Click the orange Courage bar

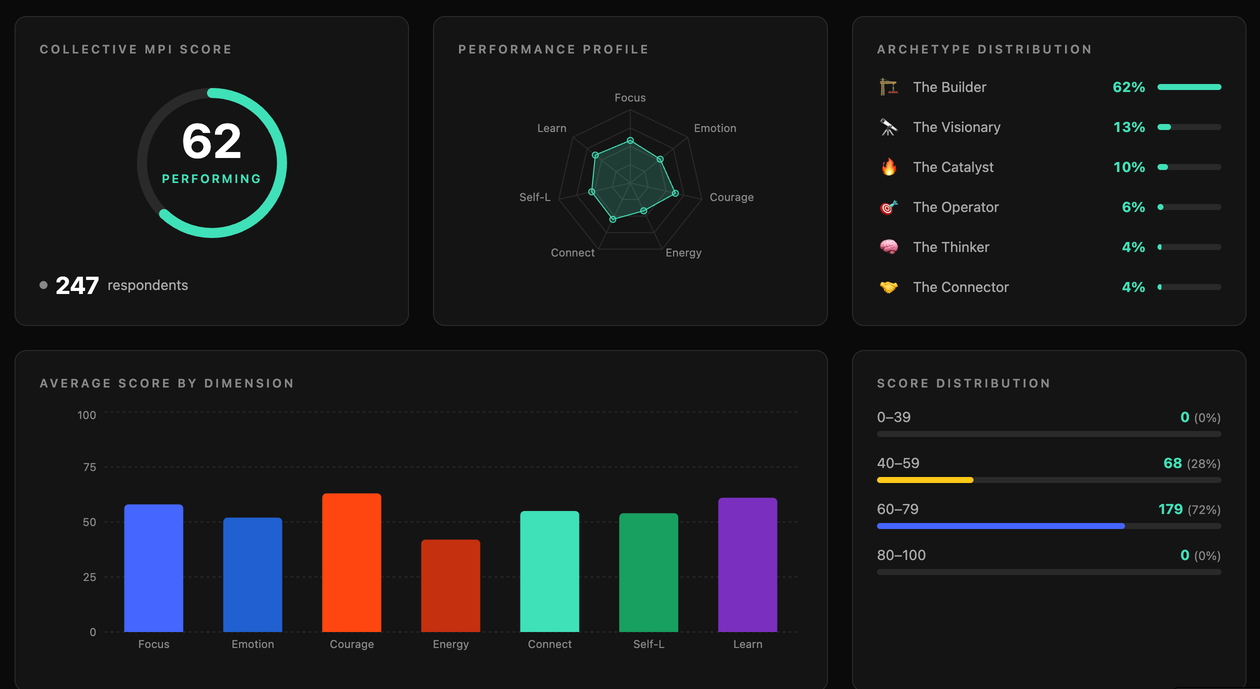[x=352, y=563]
